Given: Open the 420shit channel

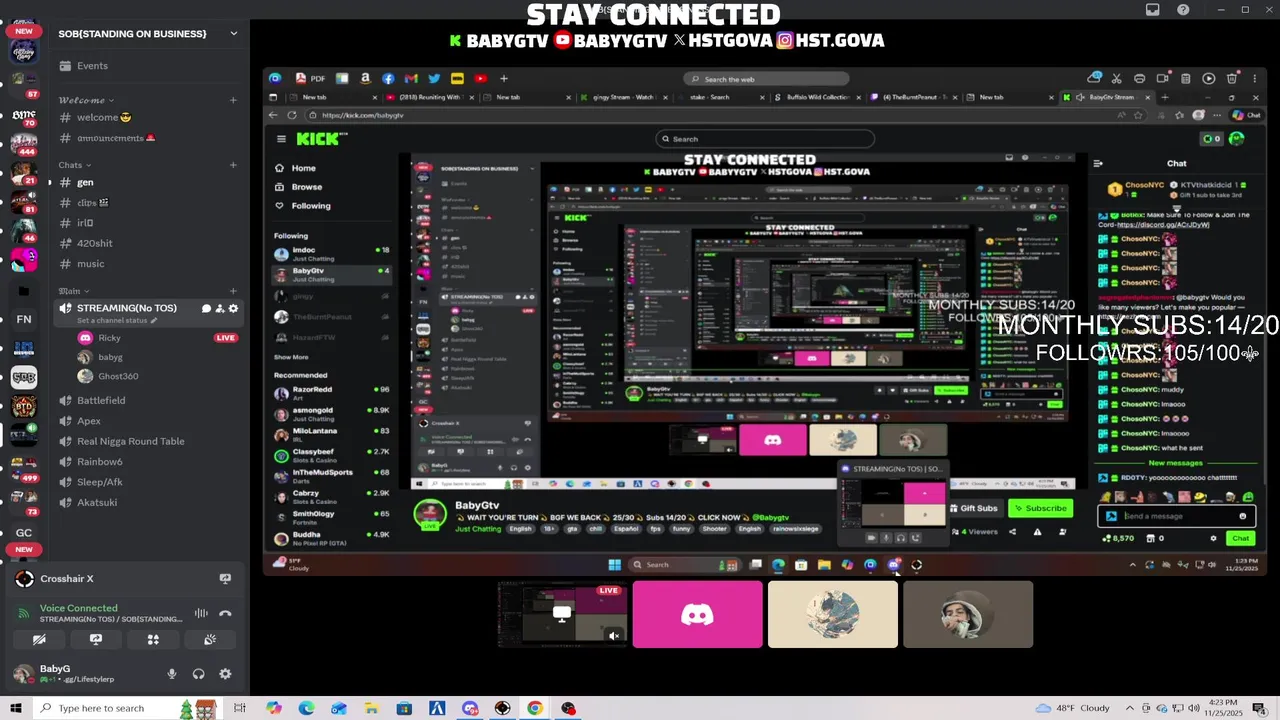Looking at the screenshot, I should [x=149, y=243].
